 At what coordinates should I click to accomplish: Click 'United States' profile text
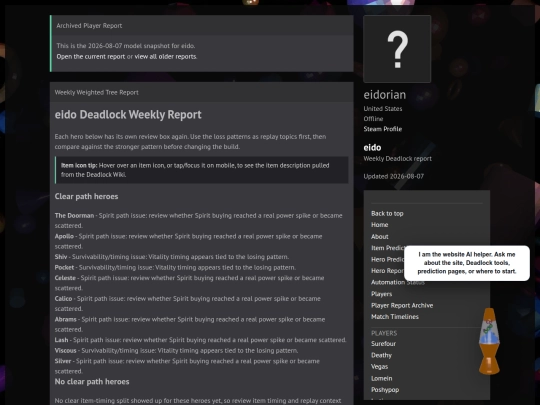click(x=383, y=108)
